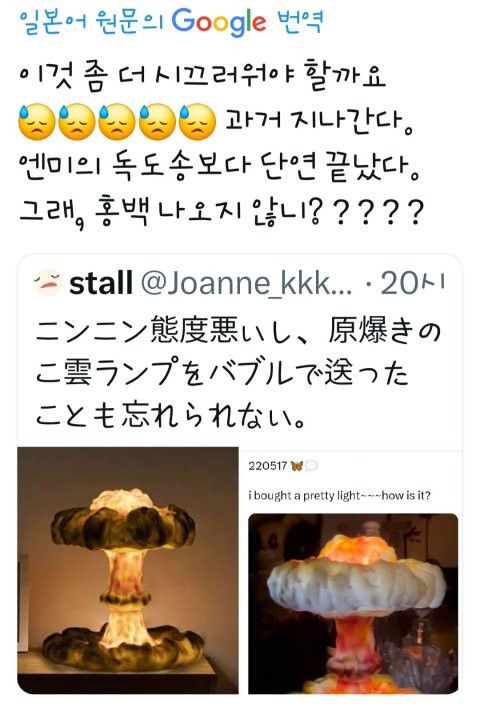
Task: Open the quoted Japanese tweet text
Action: pyautogui.click(x=238, y=374)
